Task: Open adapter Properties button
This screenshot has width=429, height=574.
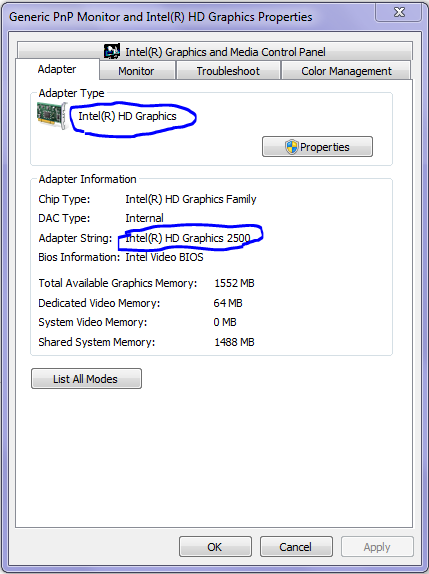Action: [x=317, y=147]
